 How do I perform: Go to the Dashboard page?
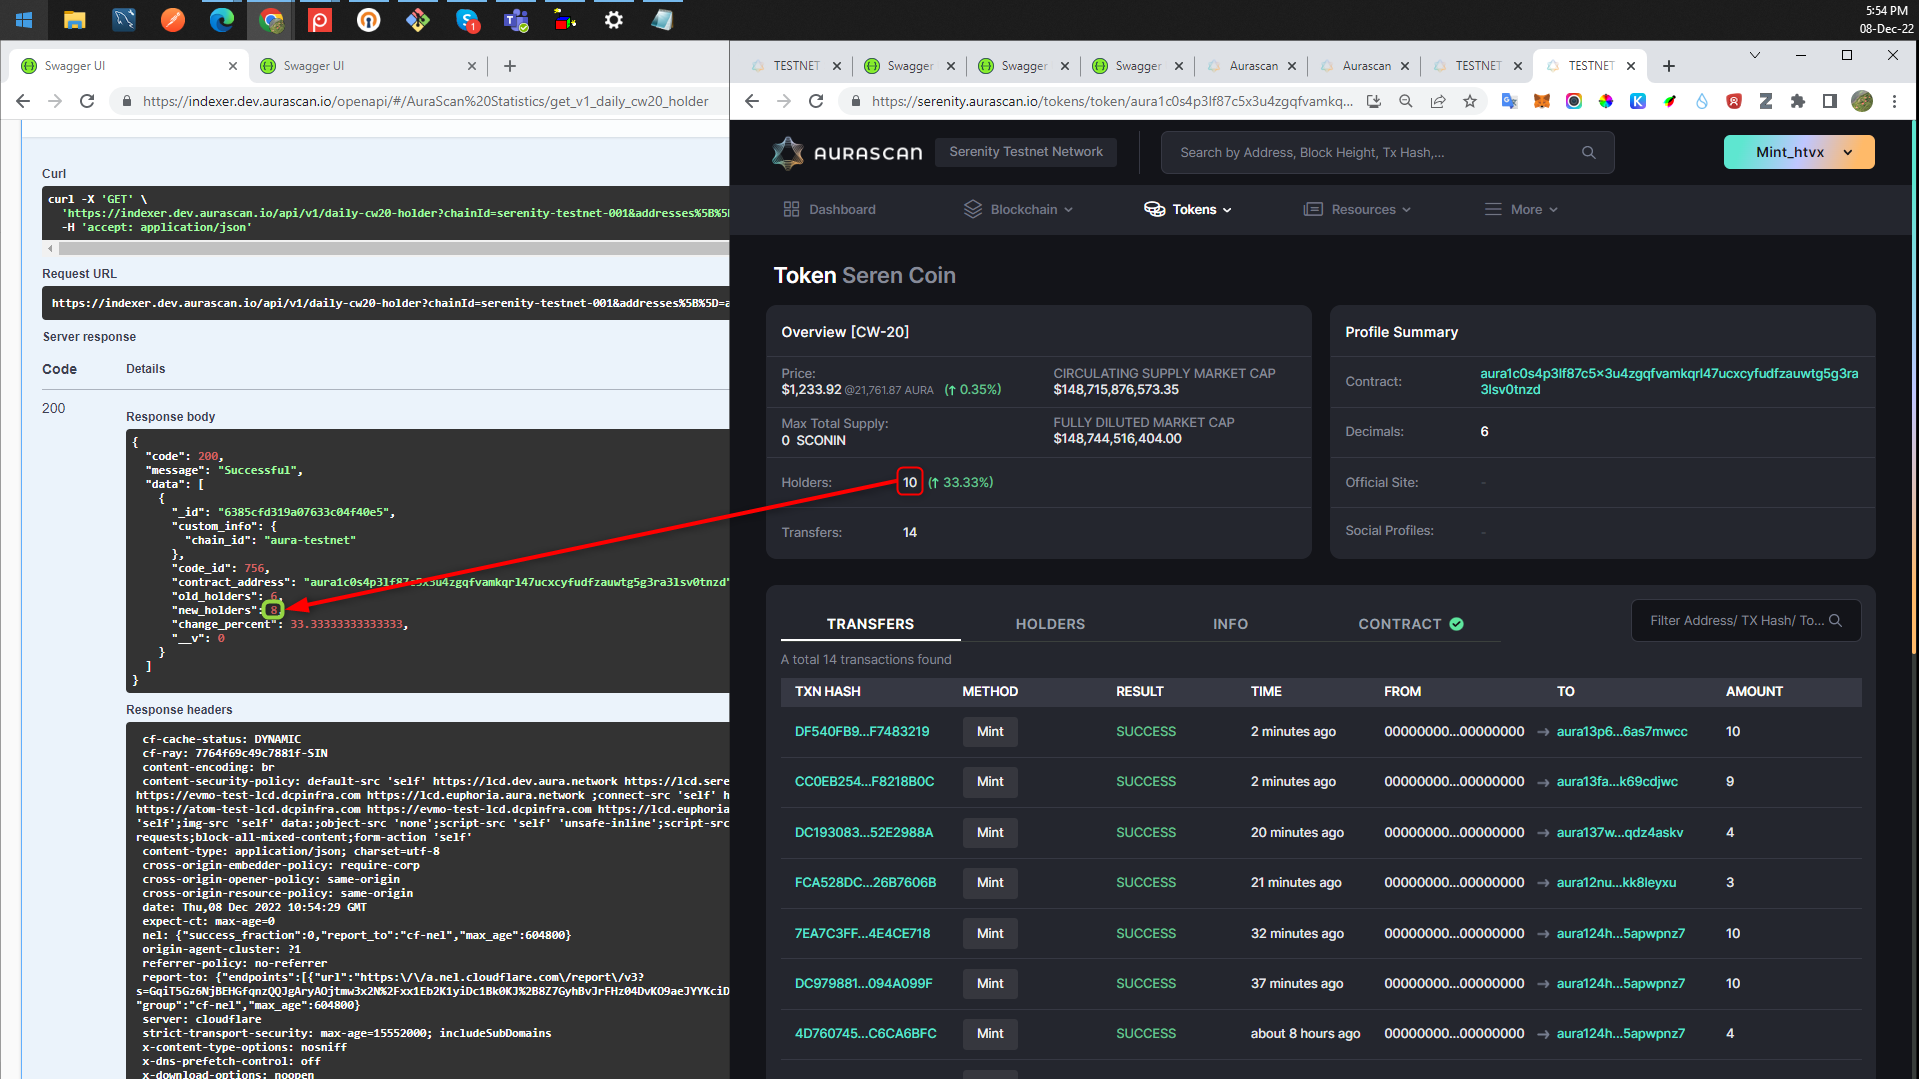coord(829,209)
